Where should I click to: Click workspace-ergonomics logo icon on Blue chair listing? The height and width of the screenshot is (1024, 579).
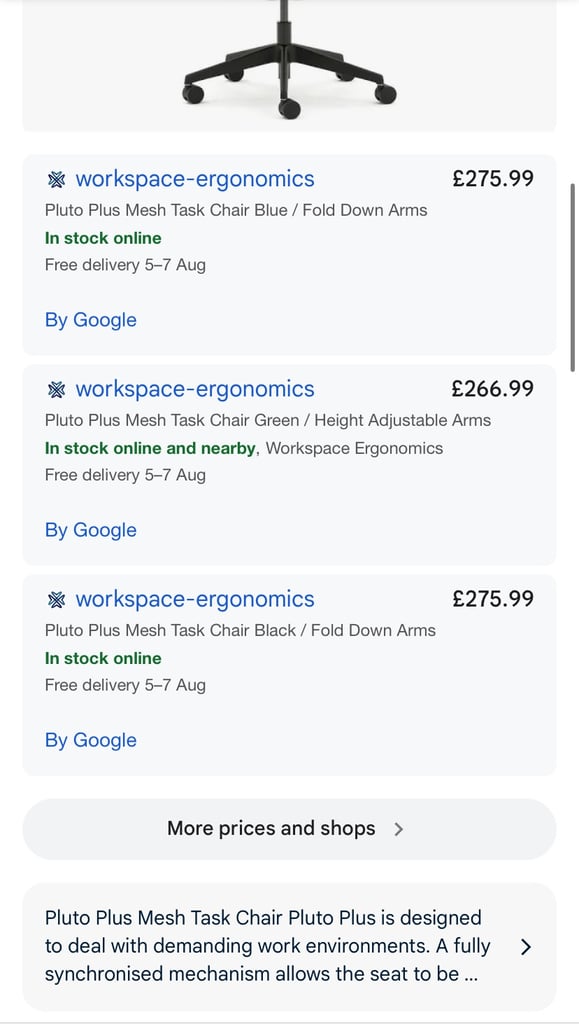click(x=57, y=179)
